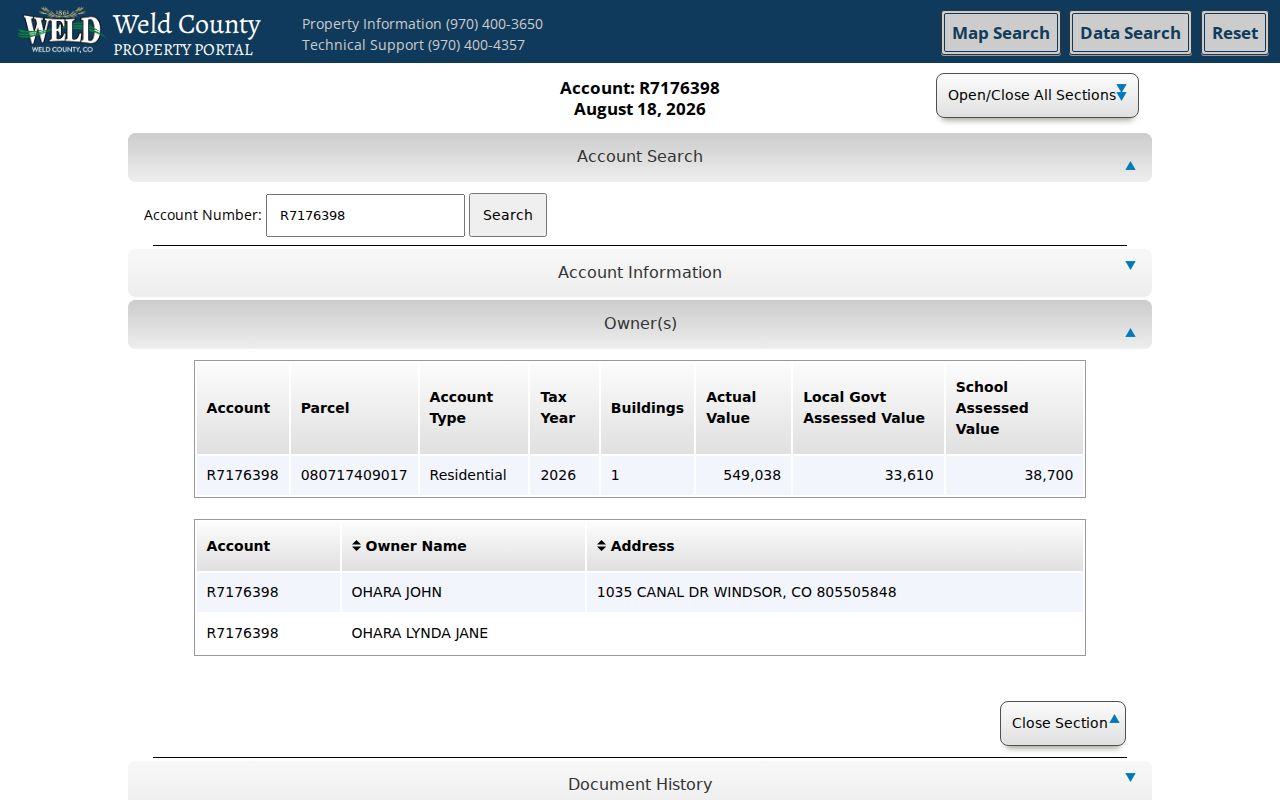Click the Account Number input field
The image size is (1280, 800).
(x=365, y=215)
